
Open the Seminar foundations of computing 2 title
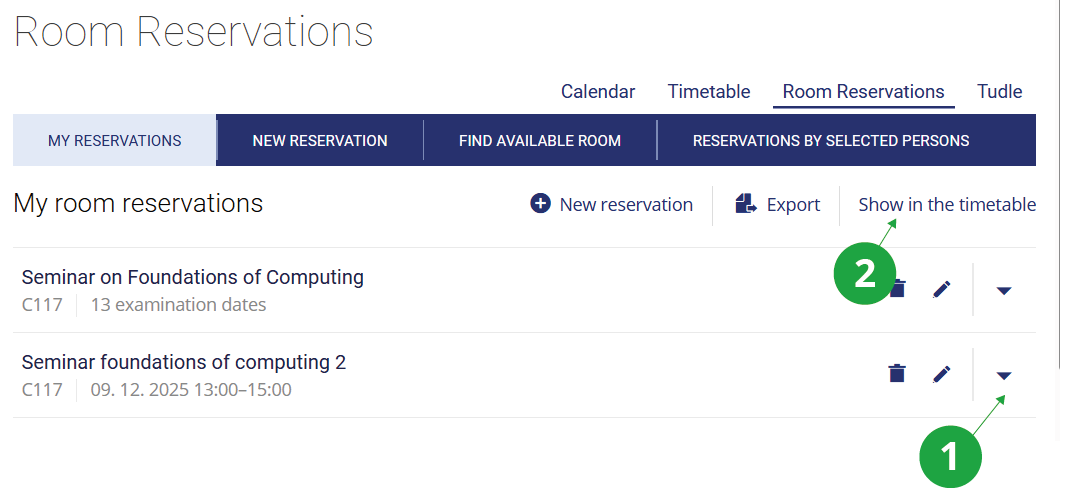coord(184,362)
